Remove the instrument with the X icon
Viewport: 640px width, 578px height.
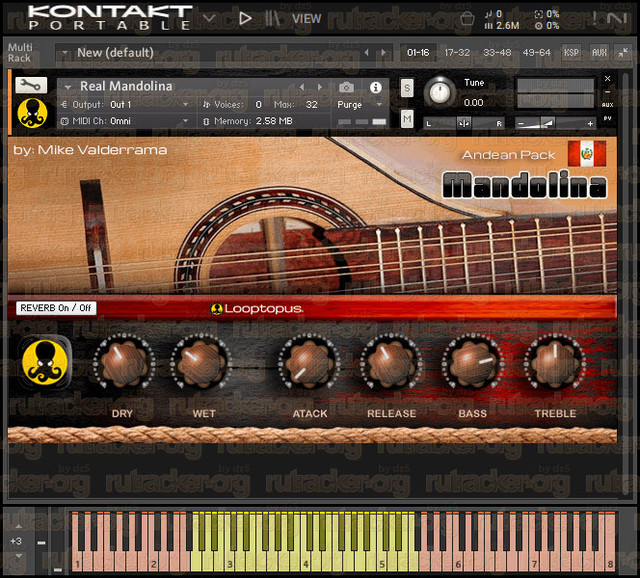tap(607, 78)
